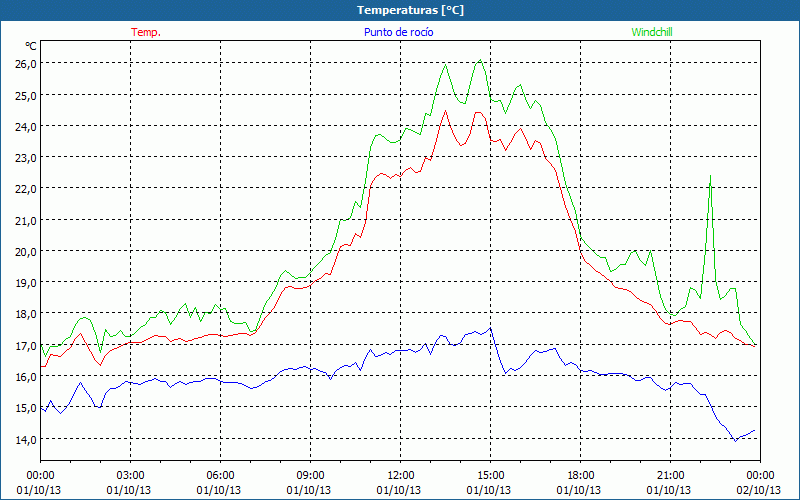Click the 16,0 y-axis value
This screenshot has height=500, width=800.
pyautogui.click(x=26, y=377)
